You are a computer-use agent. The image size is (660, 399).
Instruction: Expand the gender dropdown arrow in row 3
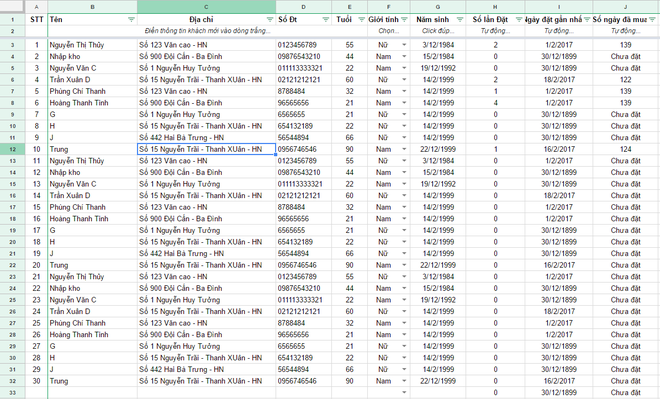(404, 45)
